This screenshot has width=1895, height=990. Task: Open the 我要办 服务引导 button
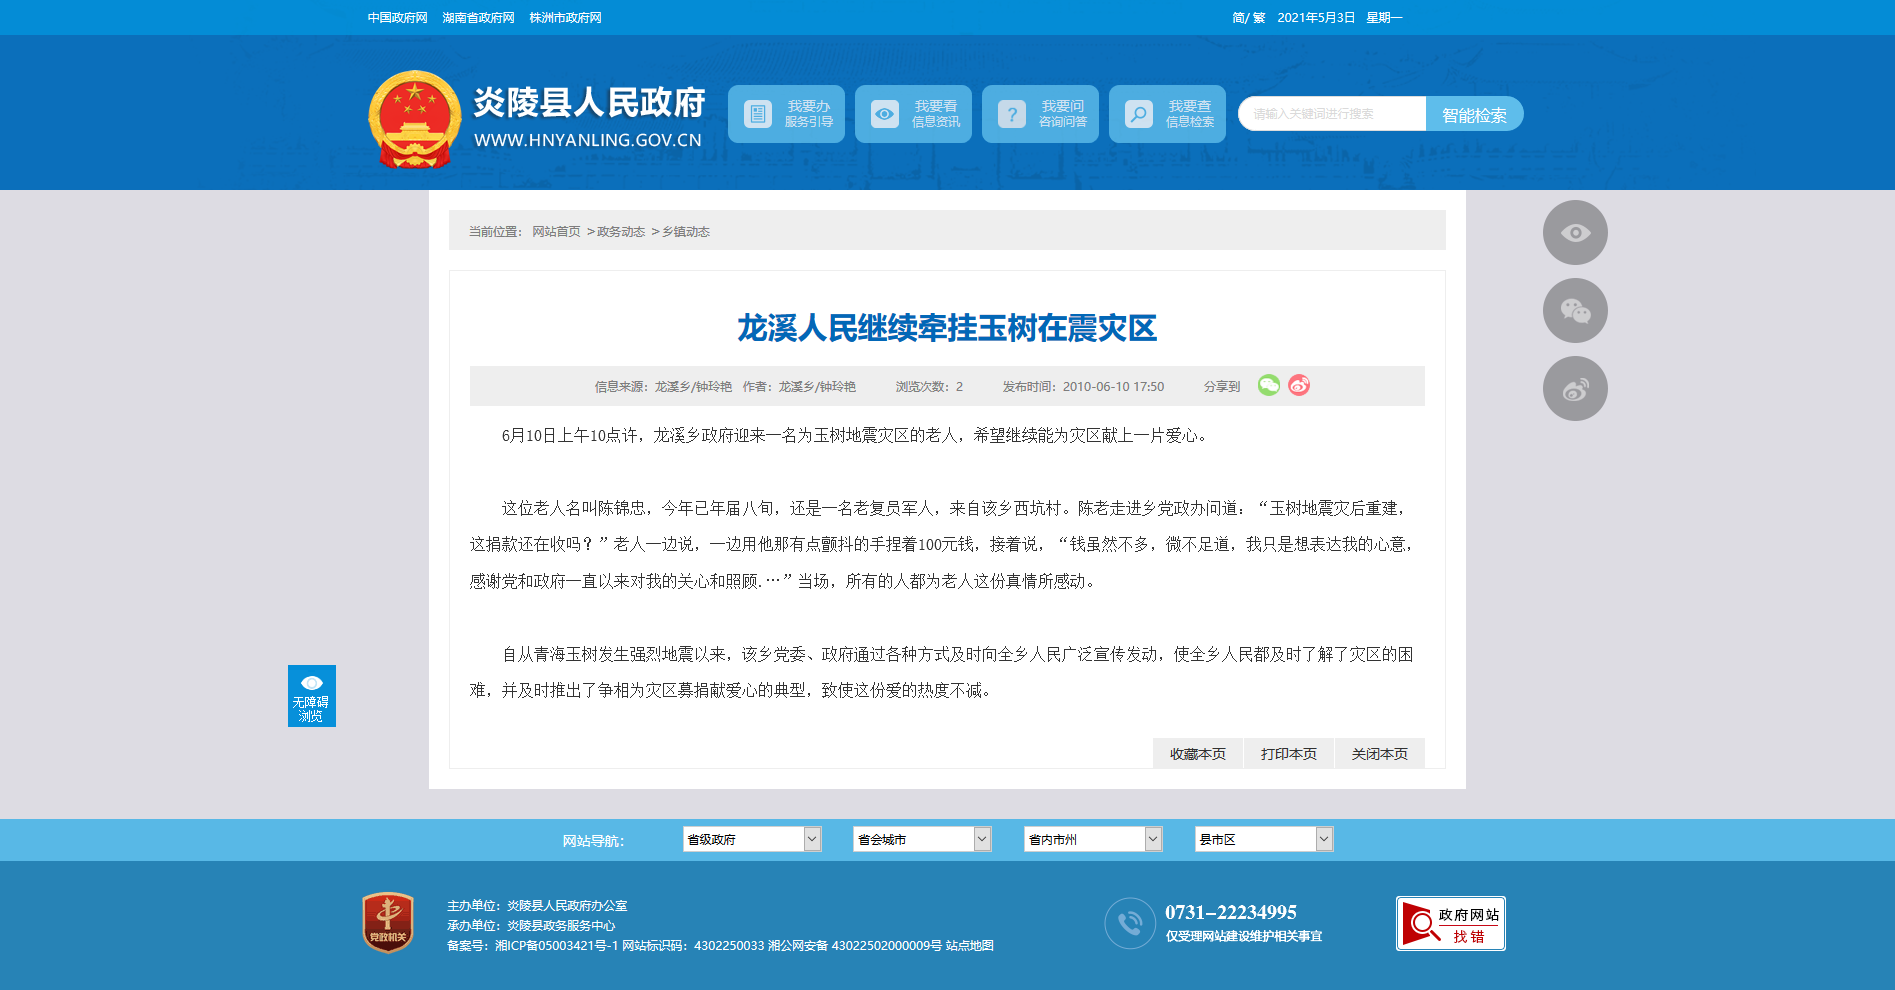coord(786,114)
